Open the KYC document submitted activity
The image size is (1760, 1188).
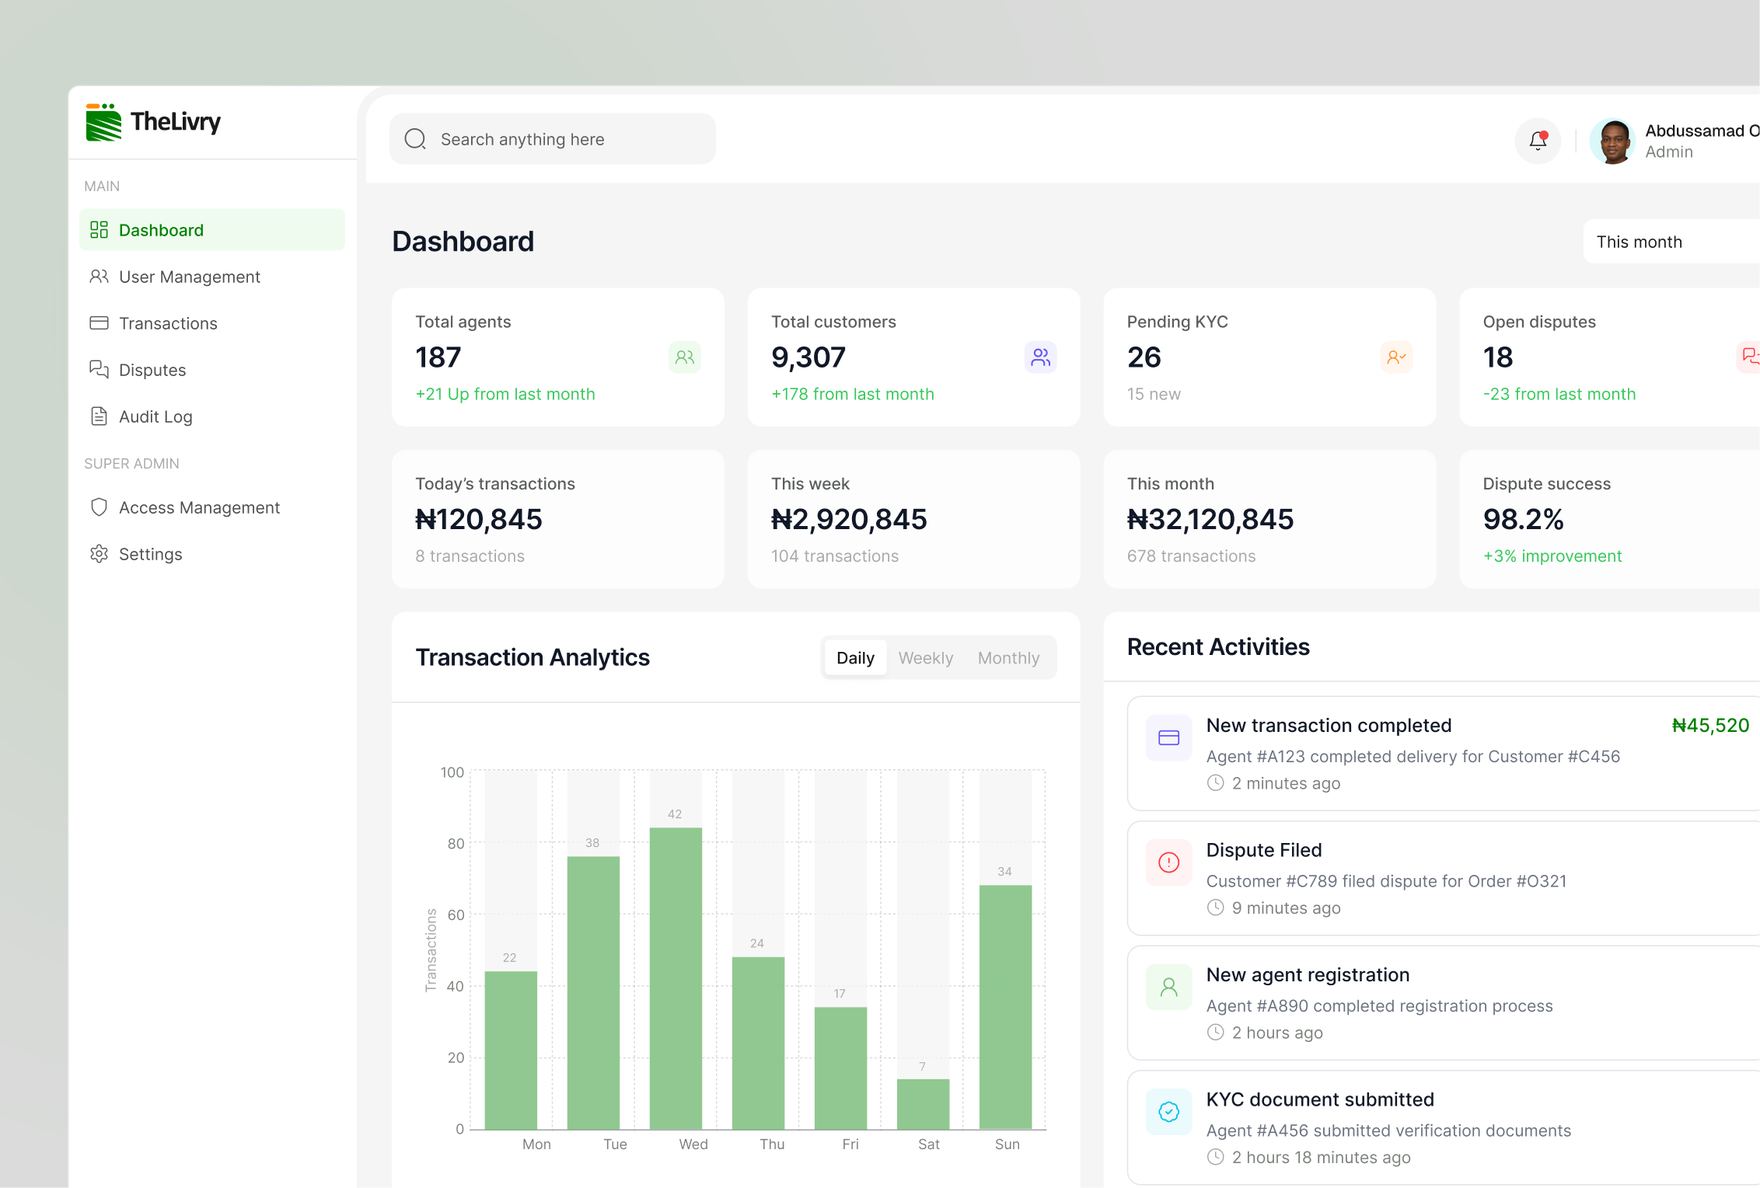click(x=1443, y=1127)
